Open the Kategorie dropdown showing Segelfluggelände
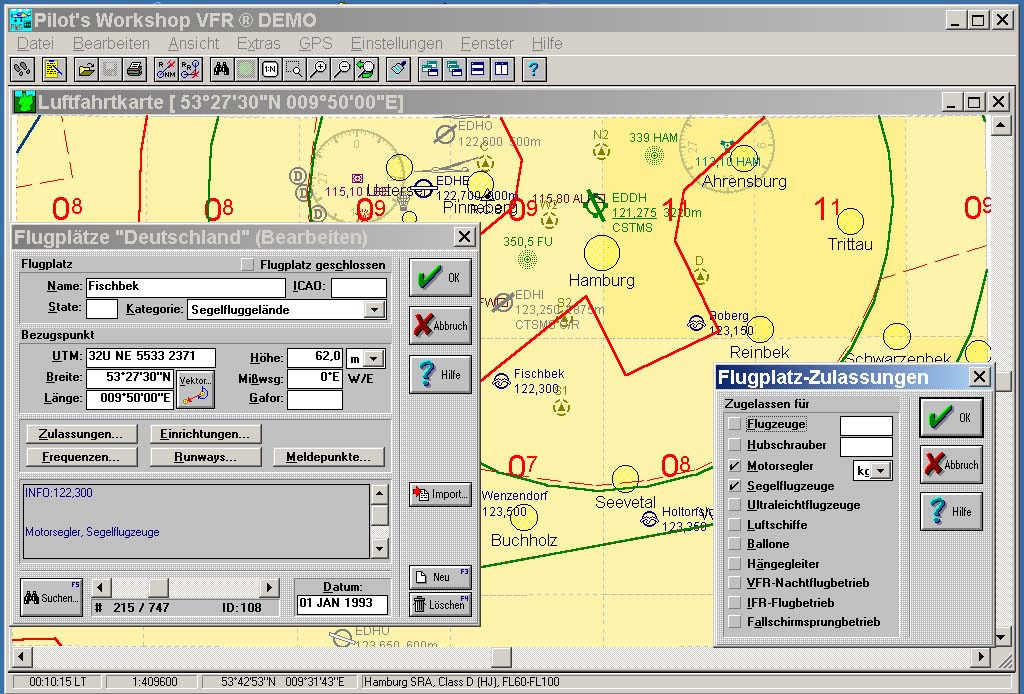The width and height of the screenshot is (1024, 694). tap(374, 309)
